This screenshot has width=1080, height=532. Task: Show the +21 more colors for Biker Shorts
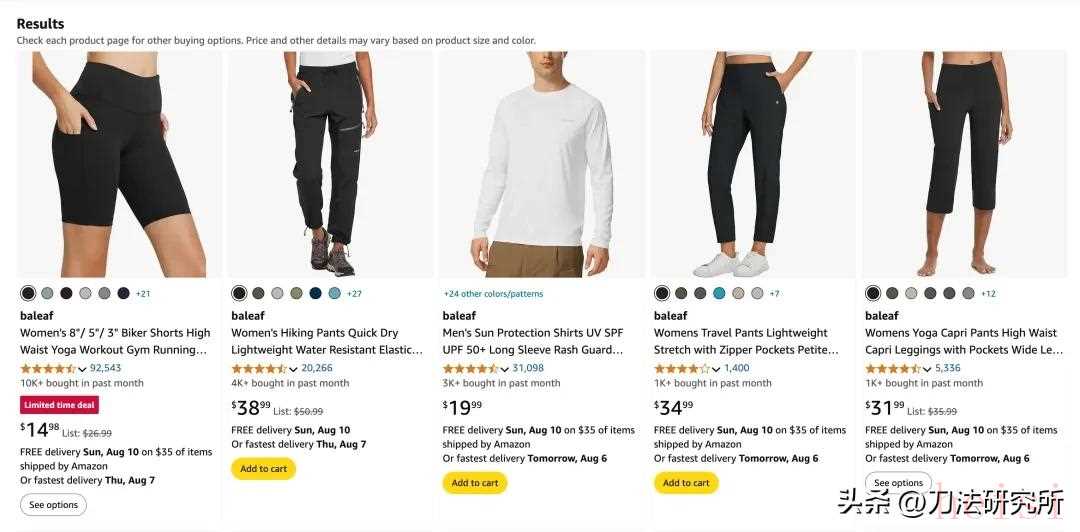143,294
